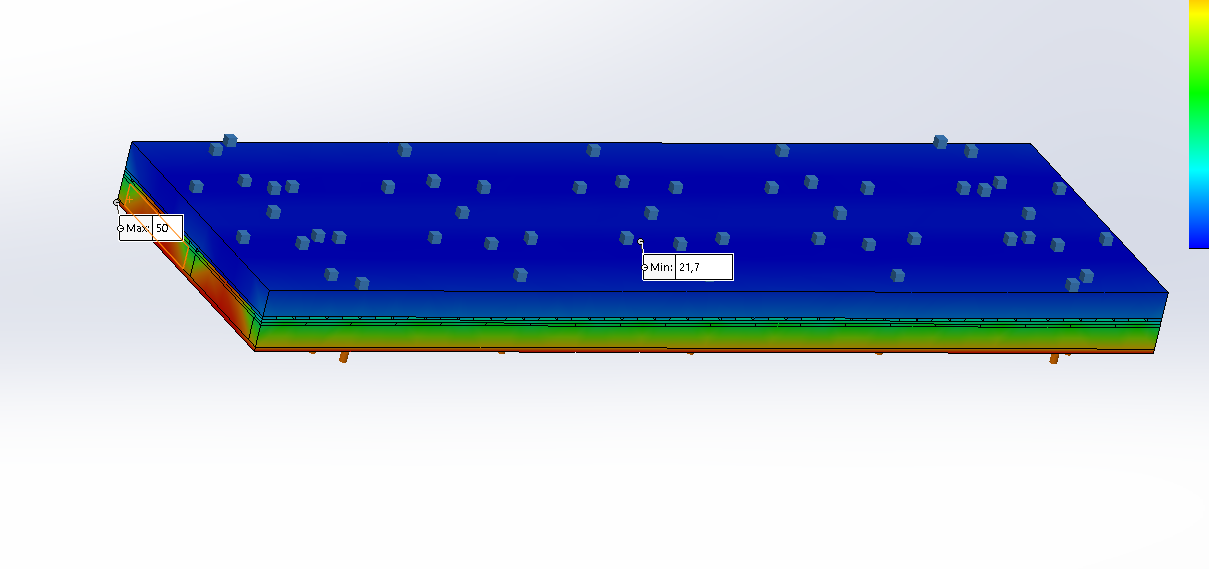This screenshot has width=1209, height=569.
Task: Click the Min annotation label
Action: 661,267
